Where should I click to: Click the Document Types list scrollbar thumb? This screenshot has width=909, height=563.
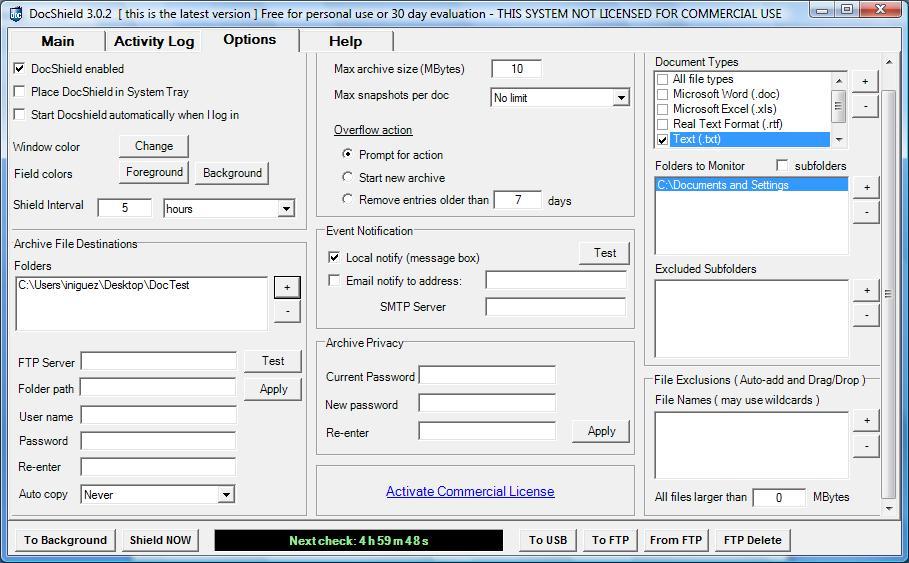tap(838, 106)
